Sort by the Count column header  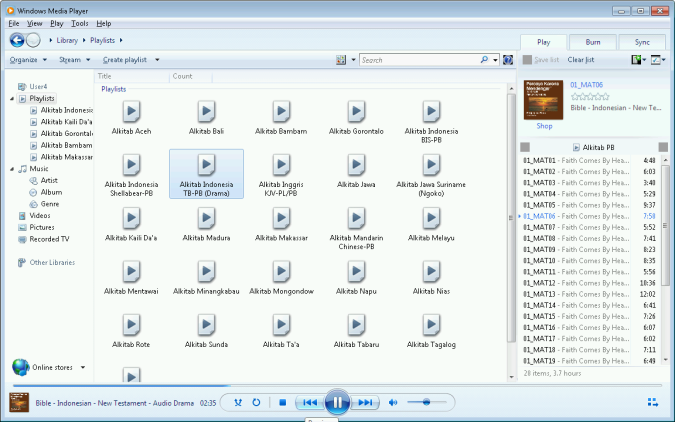coord(183,76)
